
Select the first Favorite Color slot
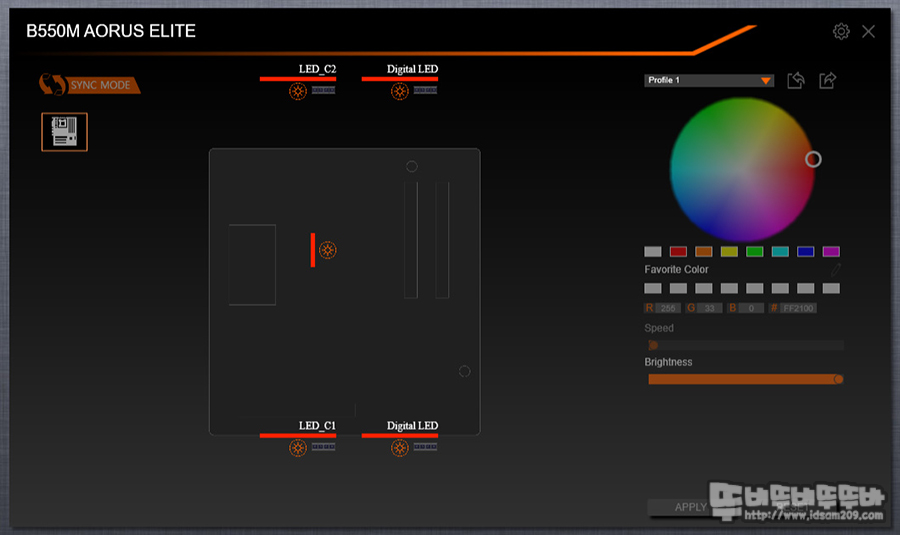click(653, 288)
